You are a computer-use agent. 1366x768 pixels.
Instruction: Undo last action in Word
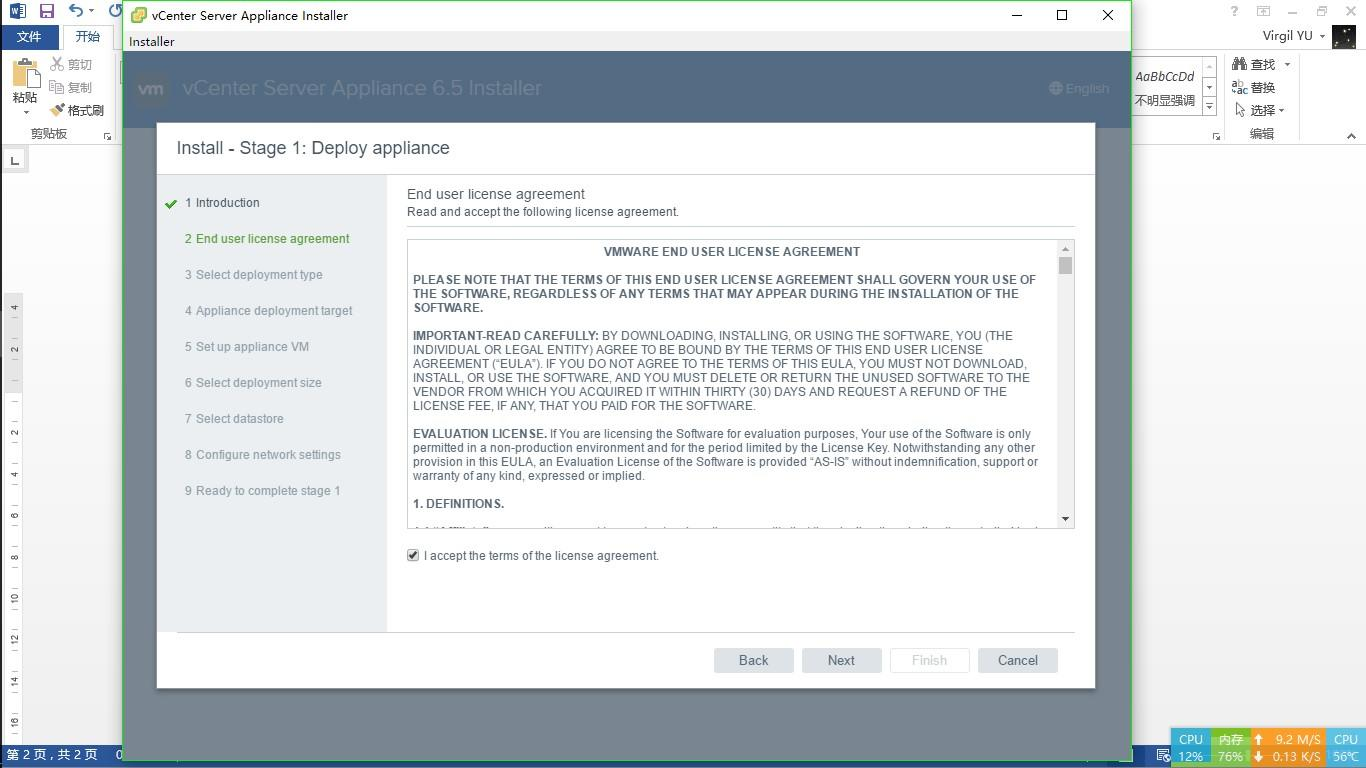(76, 11)
